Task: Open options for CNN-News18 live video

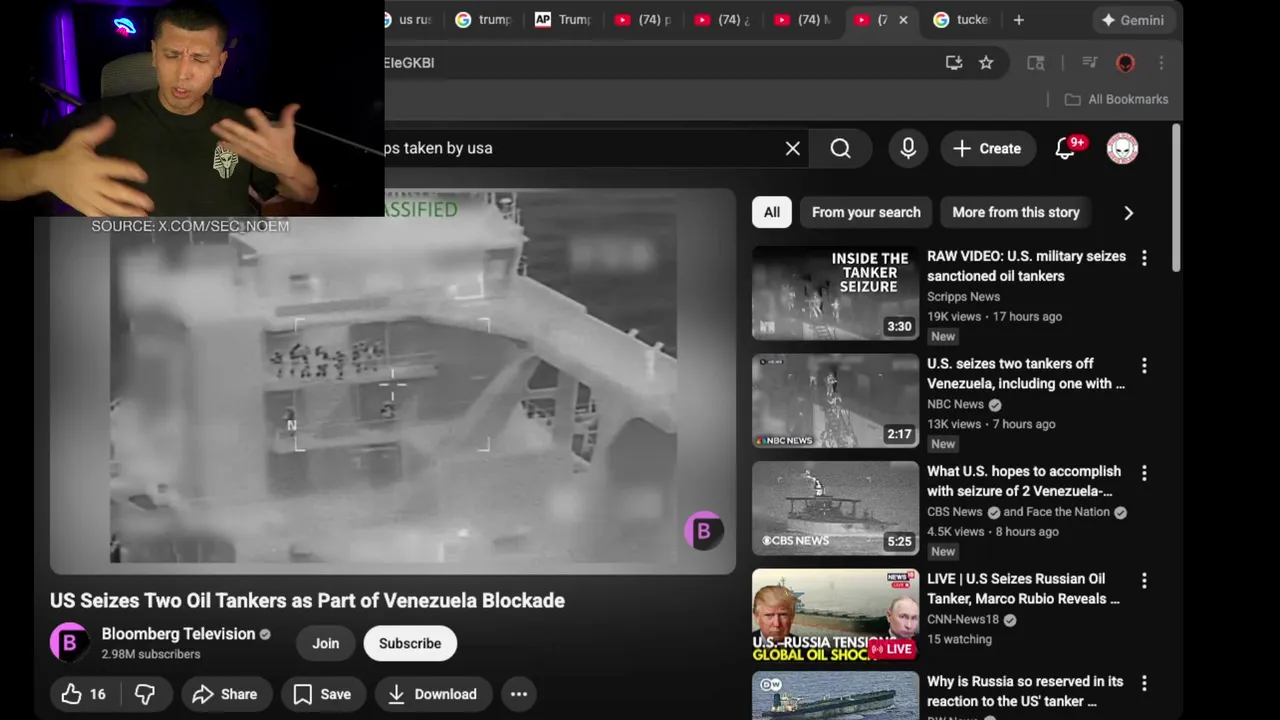Action: click(x=1144, y=581)
